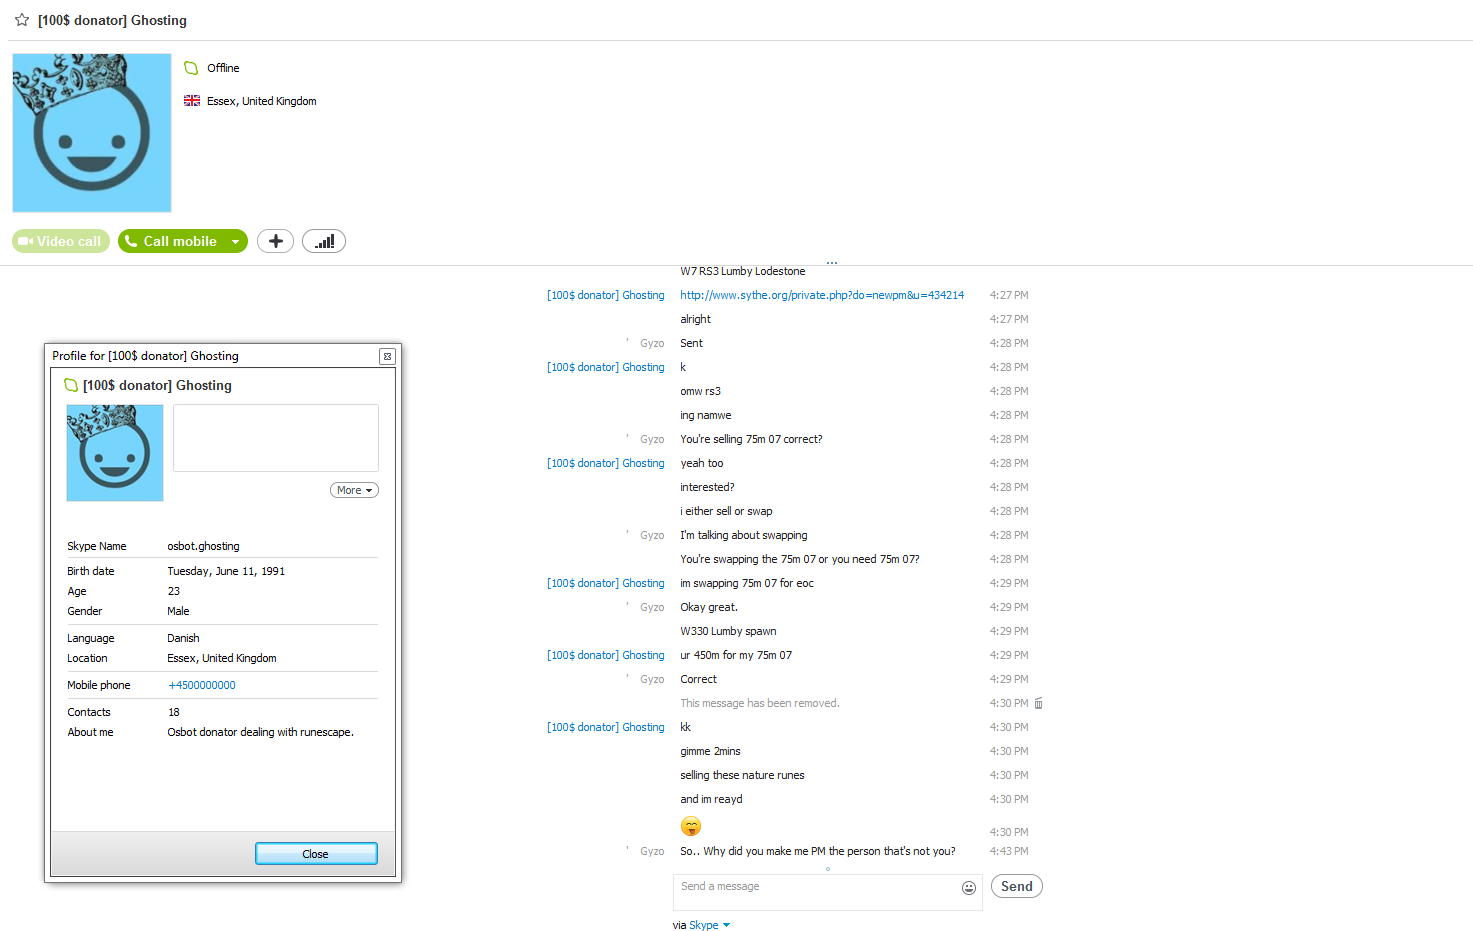The height and width of the screenshot is (931, 1473).
Task: Click the Offline status icon in header
Action: pos(191,68)
